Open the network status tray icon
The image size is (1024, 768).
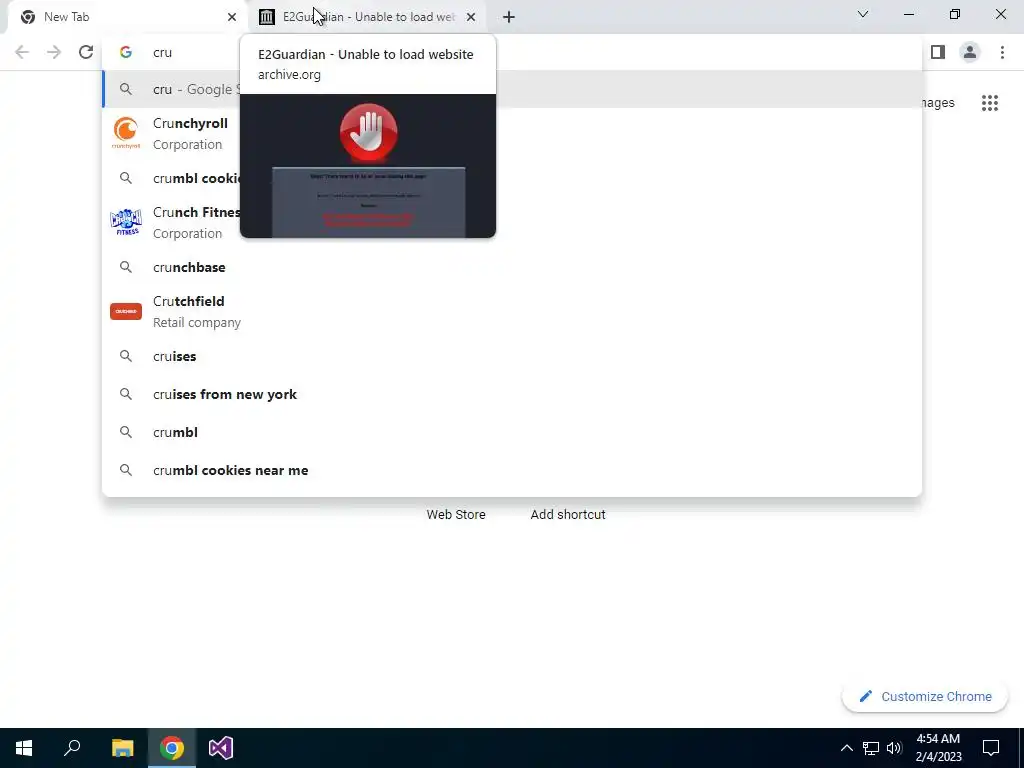(871, 748)
